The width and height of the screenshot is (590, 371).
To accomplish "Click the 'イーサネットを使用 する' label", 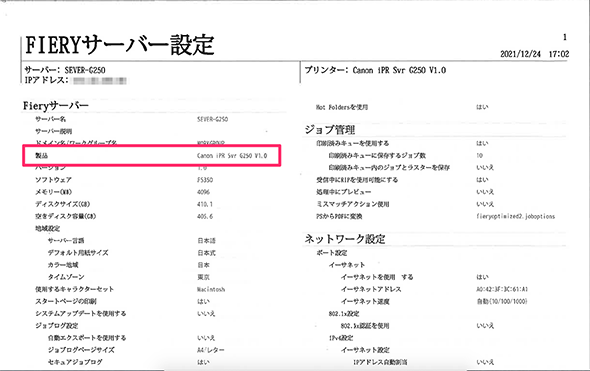I will coord(377,277).
